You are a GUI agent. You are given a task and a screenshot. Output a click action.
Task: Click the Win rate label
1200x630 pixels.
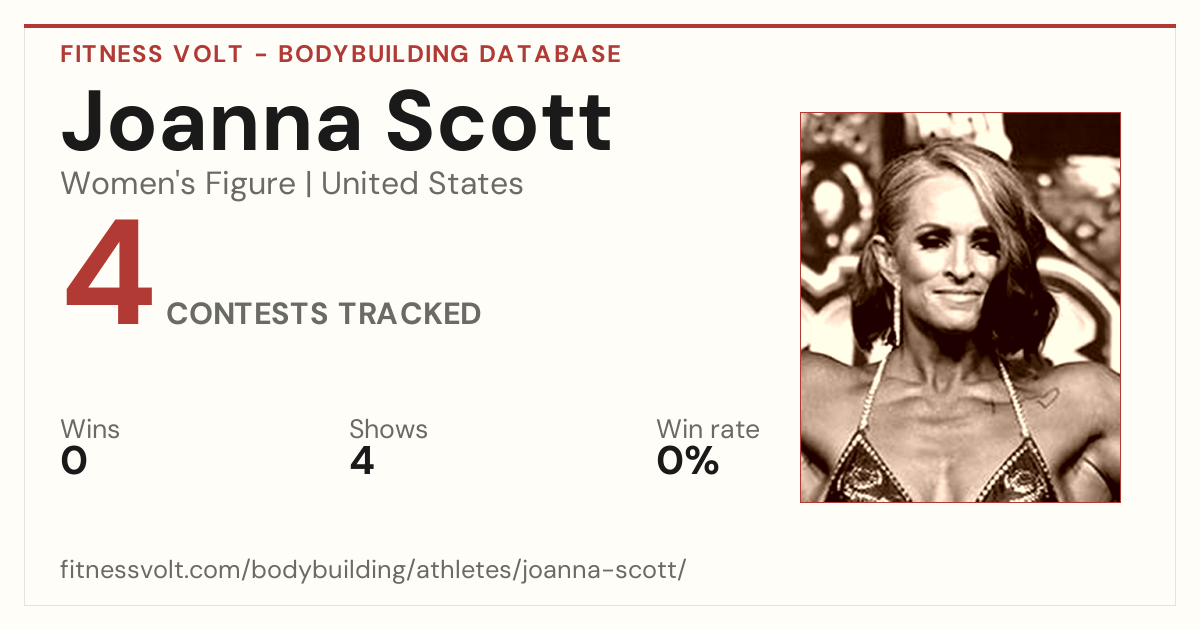click(708, 430)
